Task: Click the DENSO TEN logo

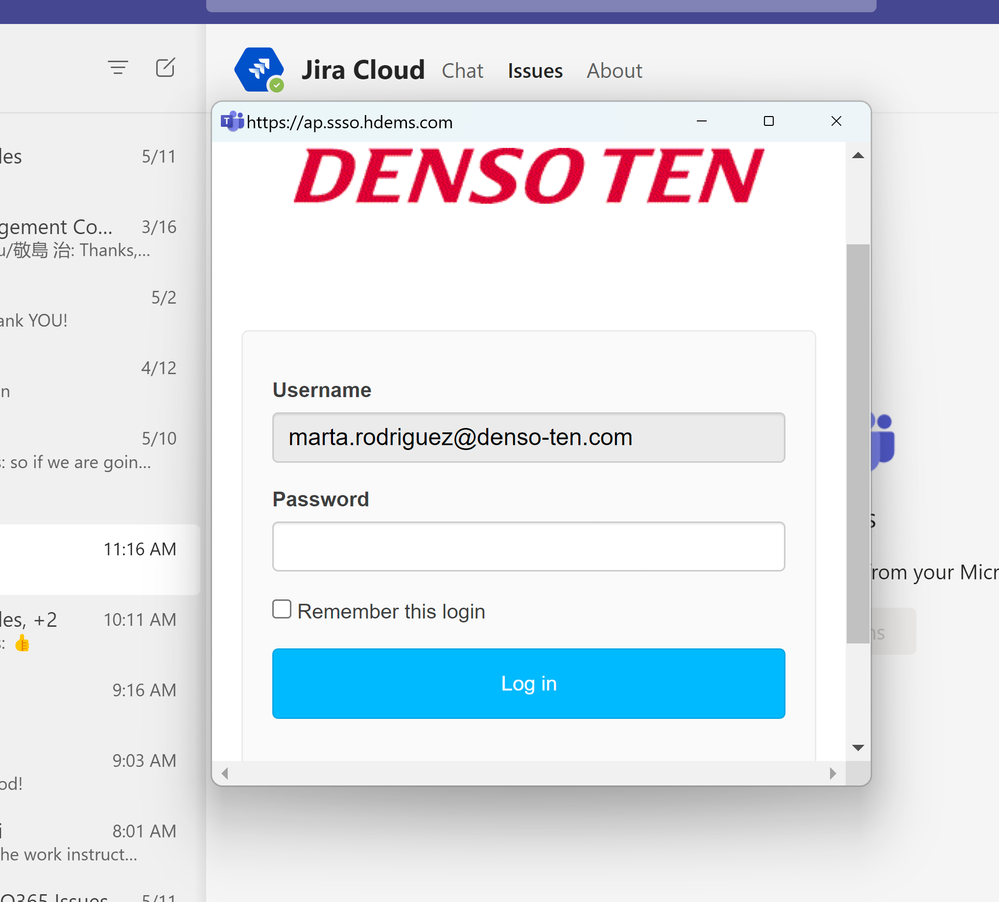Action: point(528,176)
